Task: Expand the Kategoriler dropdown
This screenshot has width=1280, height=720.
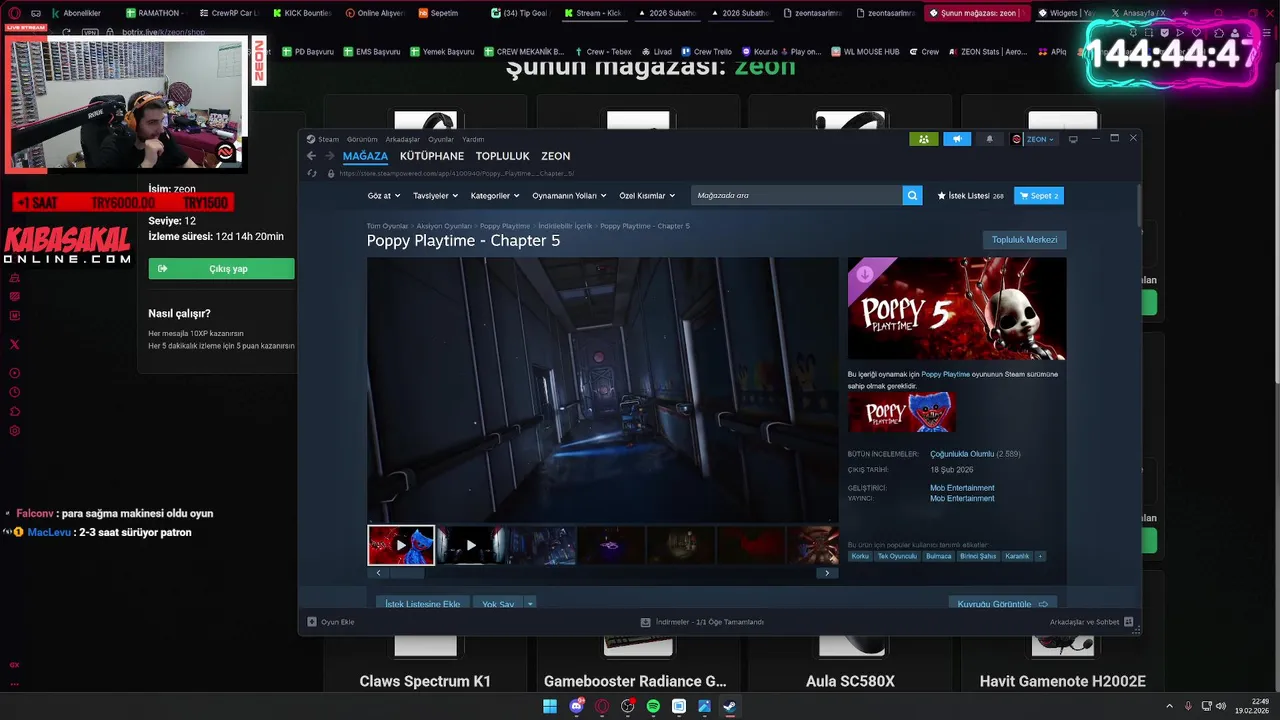Action: (x=495, y=196)
